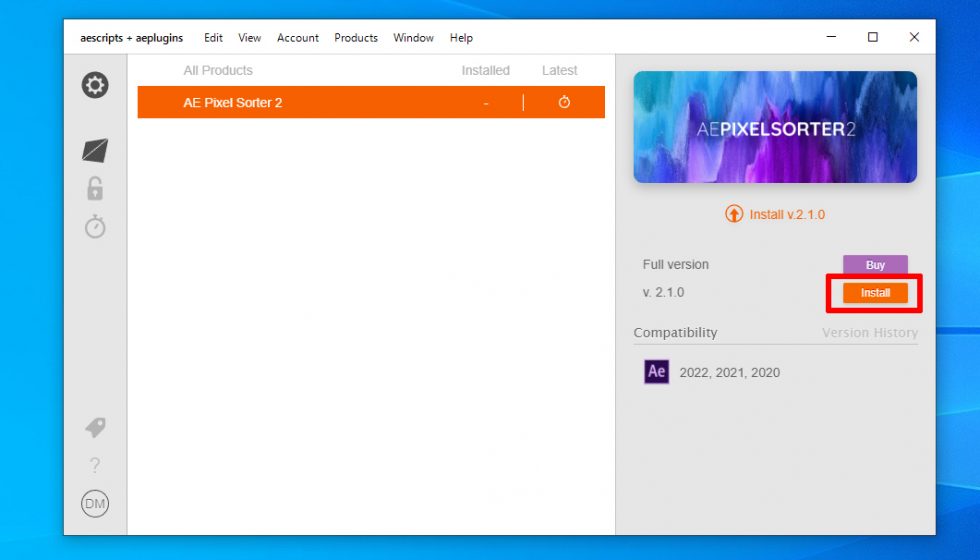The width and height of the screenshot is (980, 560).
Task: Open the Help menu
Action: pyautogui.click(x=461, y=38)
